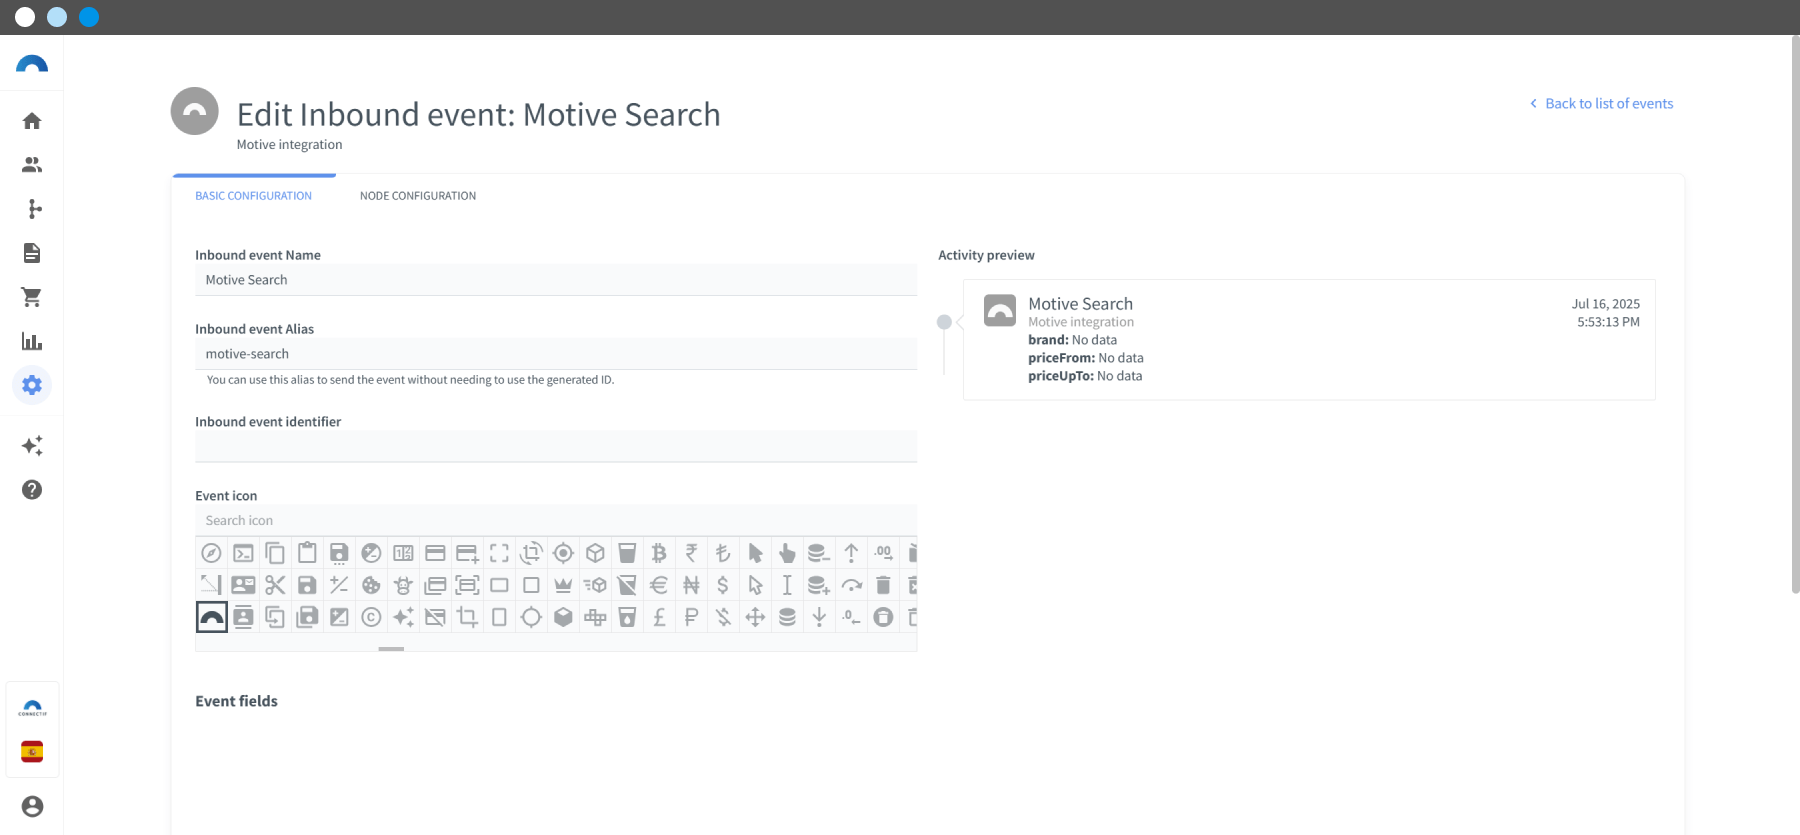Viewport: 1800px width, 835px height.
Task: Click the round event avatar beside title
Action: point(195,111)
